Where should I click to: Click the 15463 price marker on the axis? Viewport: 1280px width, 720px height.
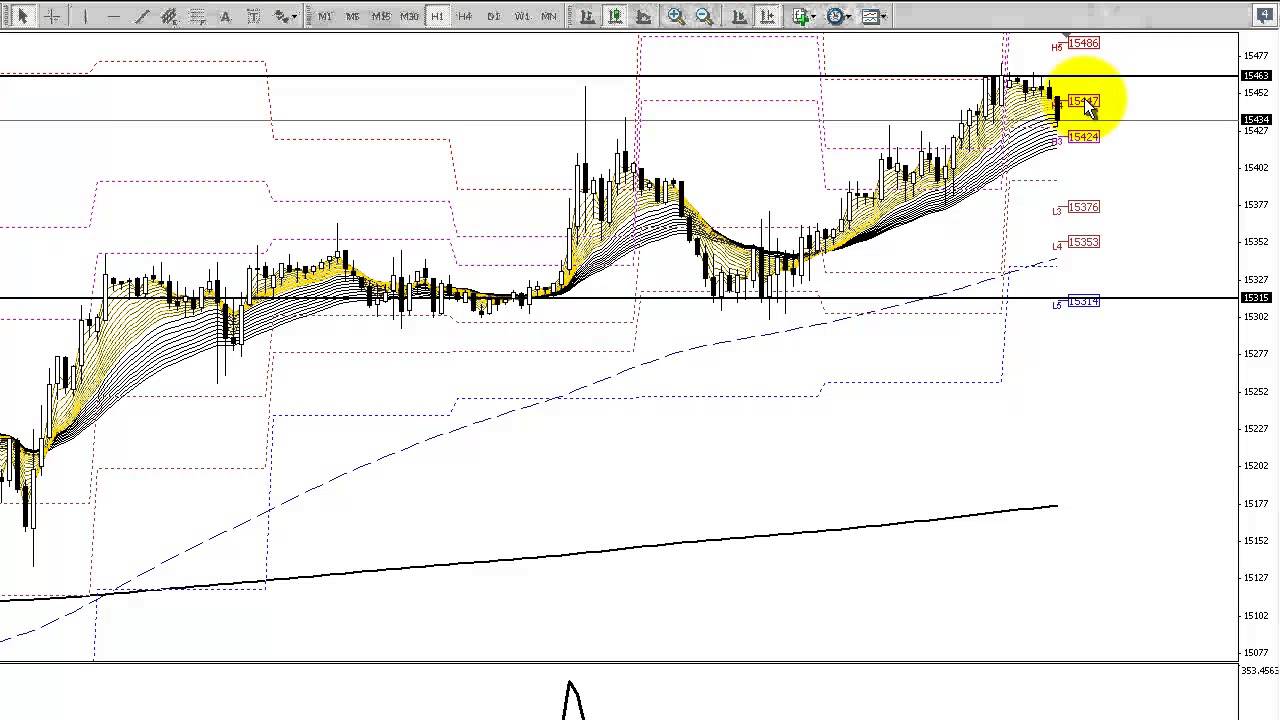[x=1256, y=76]
